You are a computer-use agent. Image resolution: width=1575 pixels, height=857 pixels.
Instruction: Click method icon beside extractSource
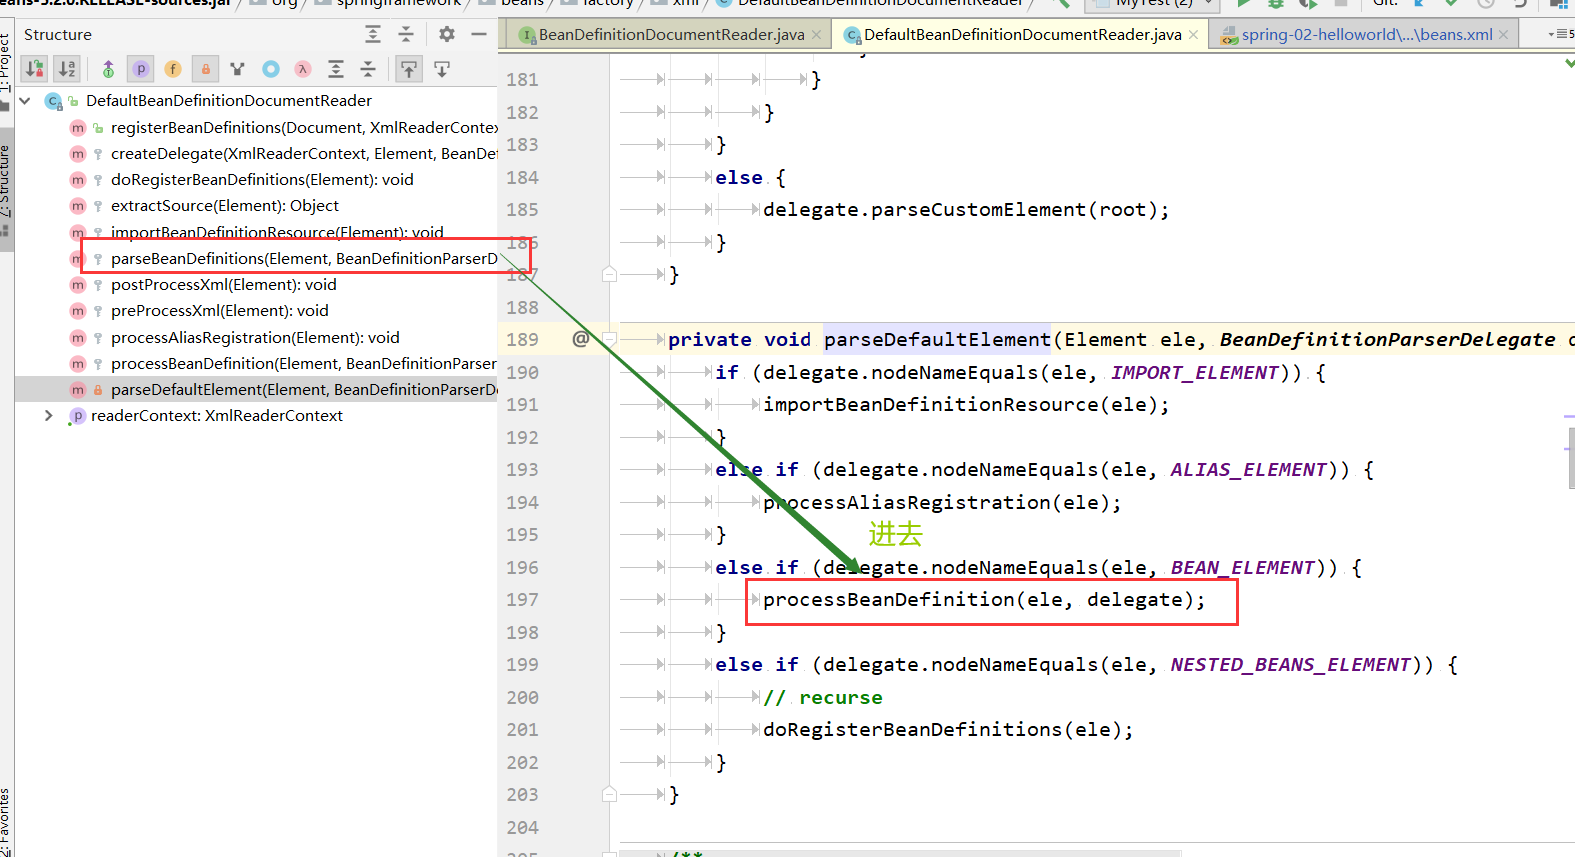tap(78, 206)
